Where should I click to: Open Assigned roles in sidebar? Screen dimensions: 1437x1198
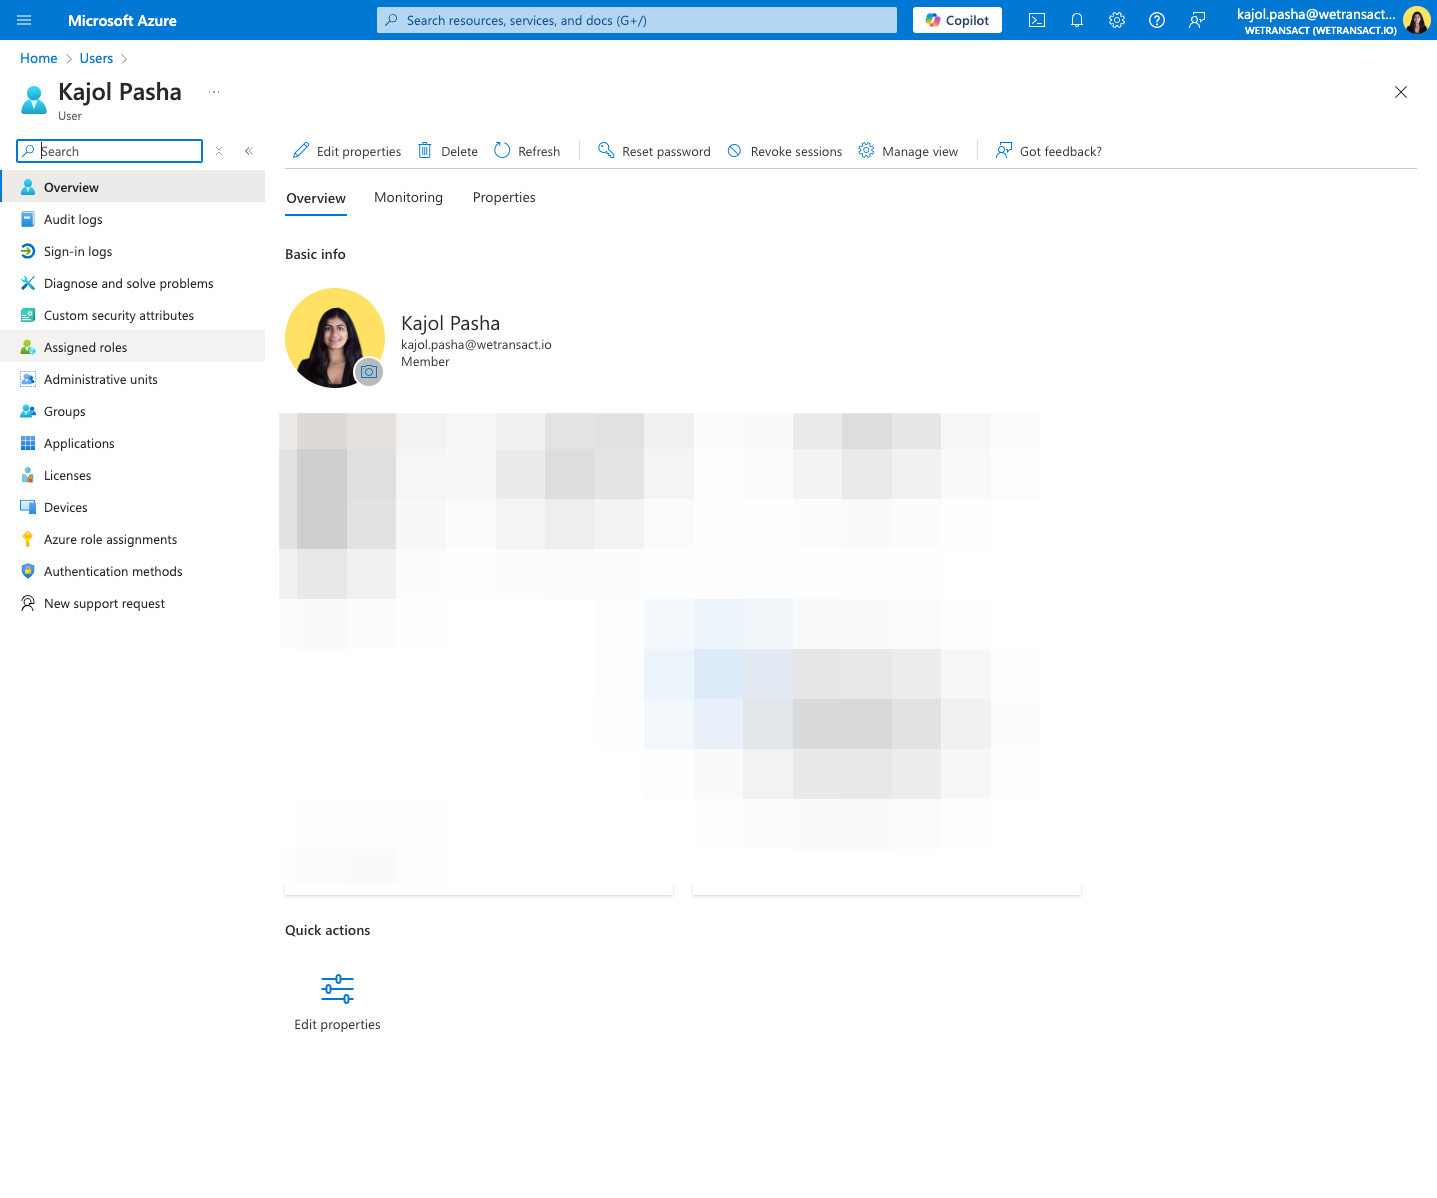click(x=132, y=348)
